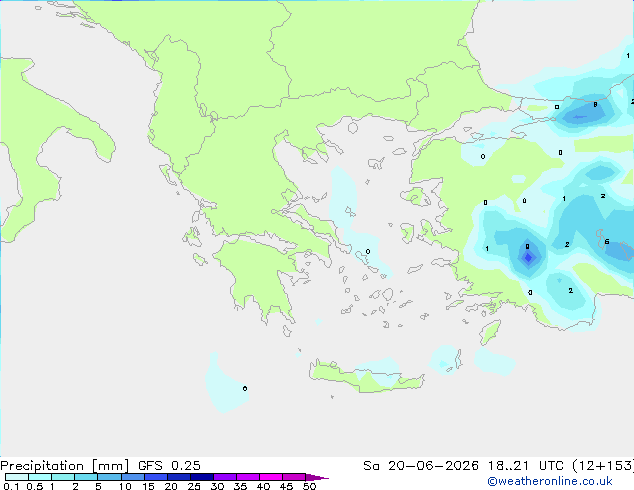This screenshot has height=490, width=634.
Task: Click the weatheronline.co.uk copyright link
Action: coord(550,481)
